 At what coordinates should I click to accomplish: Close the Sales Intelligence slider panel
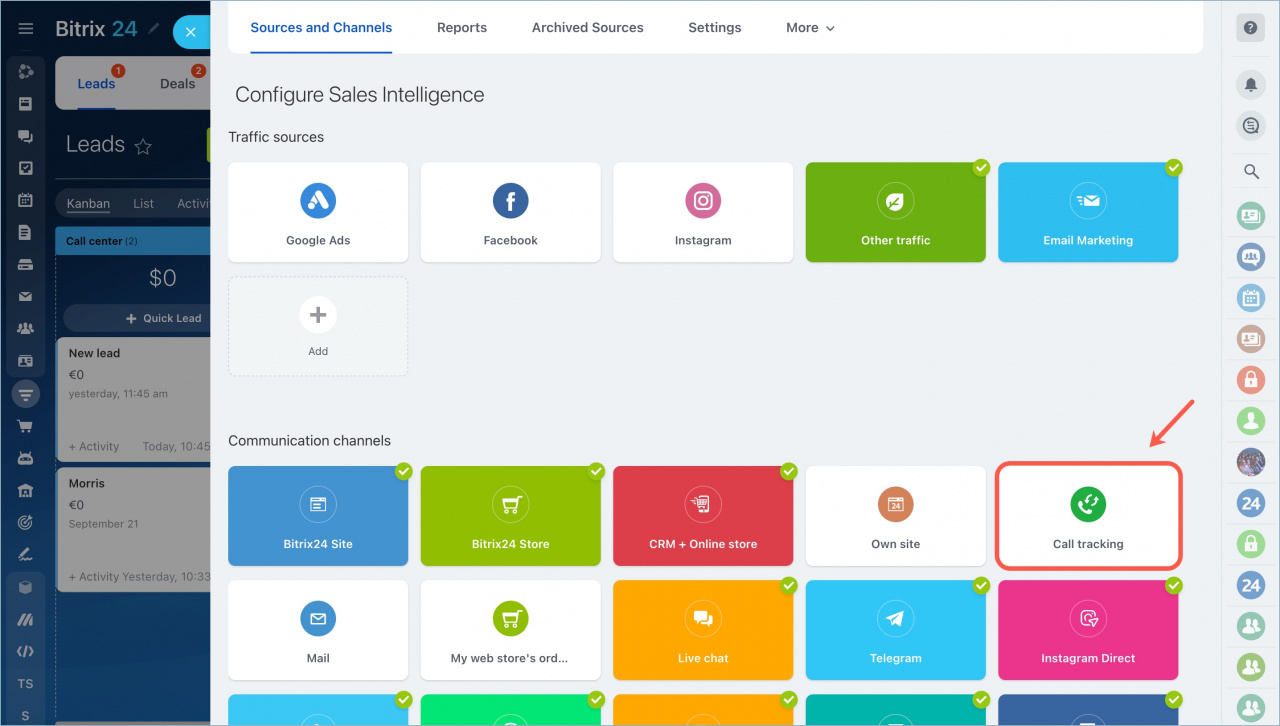(191, 32)
